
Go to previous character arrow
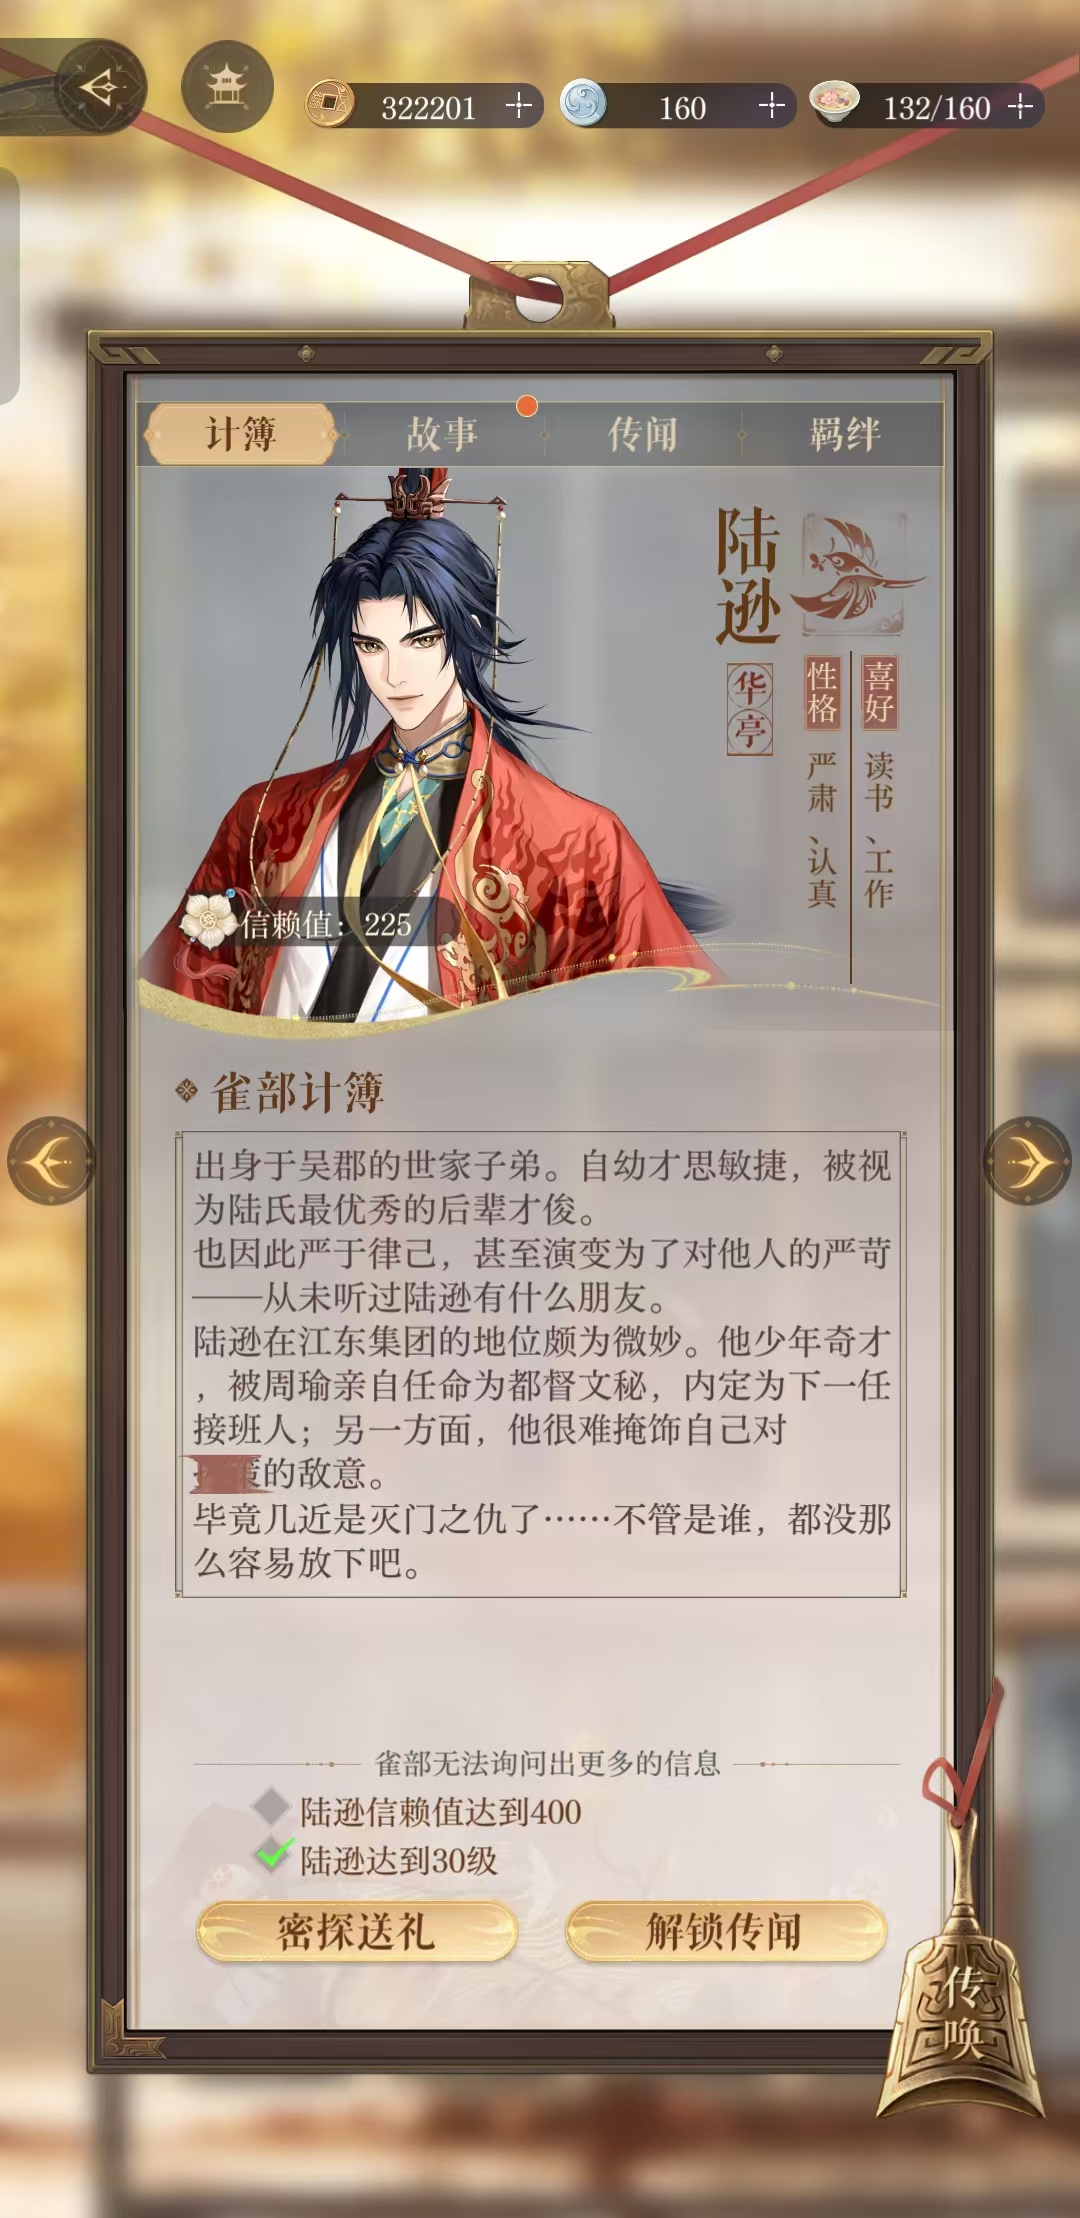(51, 1161)
